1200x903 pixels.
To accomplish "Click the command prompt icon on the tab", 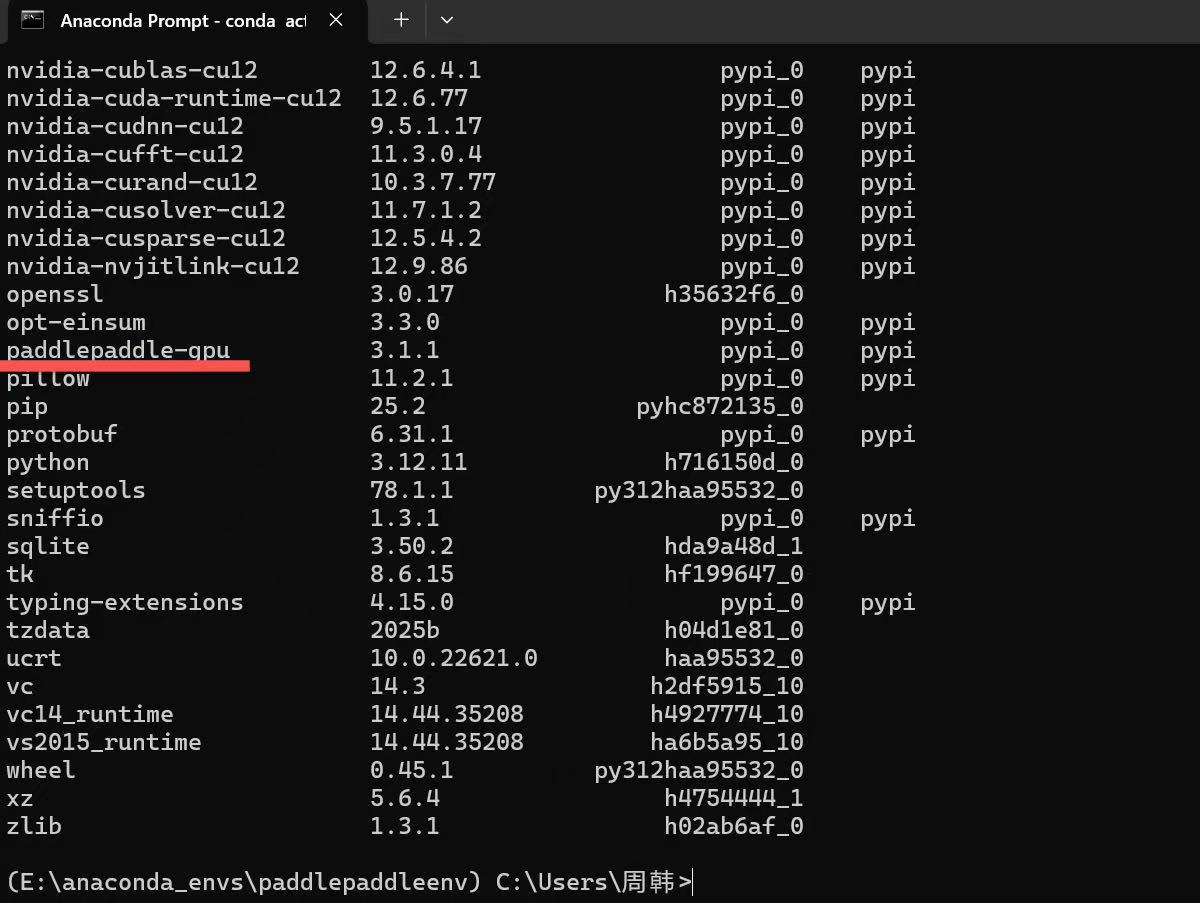I will pos(33,20).
